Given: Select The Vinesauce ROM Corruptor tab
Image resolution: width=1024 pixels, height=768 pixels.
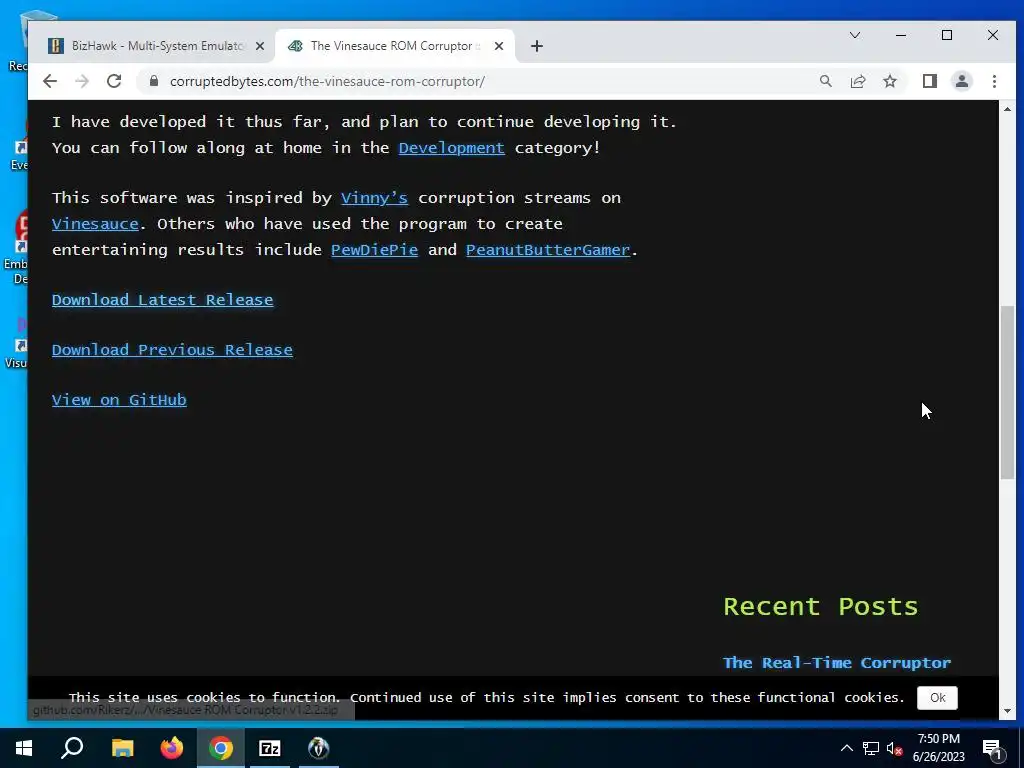Looking at the screenshot, I should coord(395,46).
